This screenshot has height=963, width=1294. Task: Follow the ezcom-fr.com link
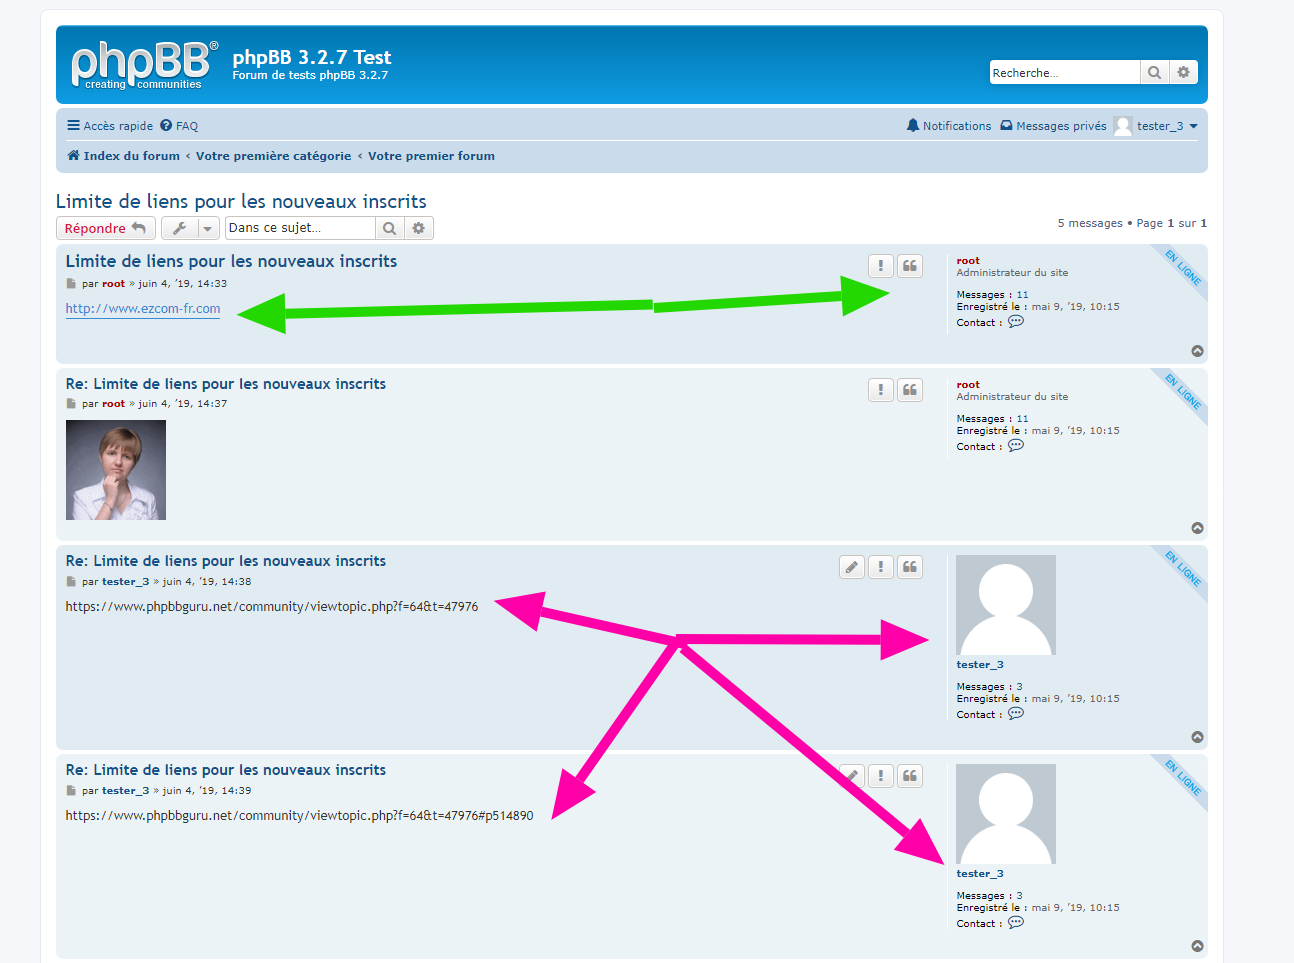143,309
